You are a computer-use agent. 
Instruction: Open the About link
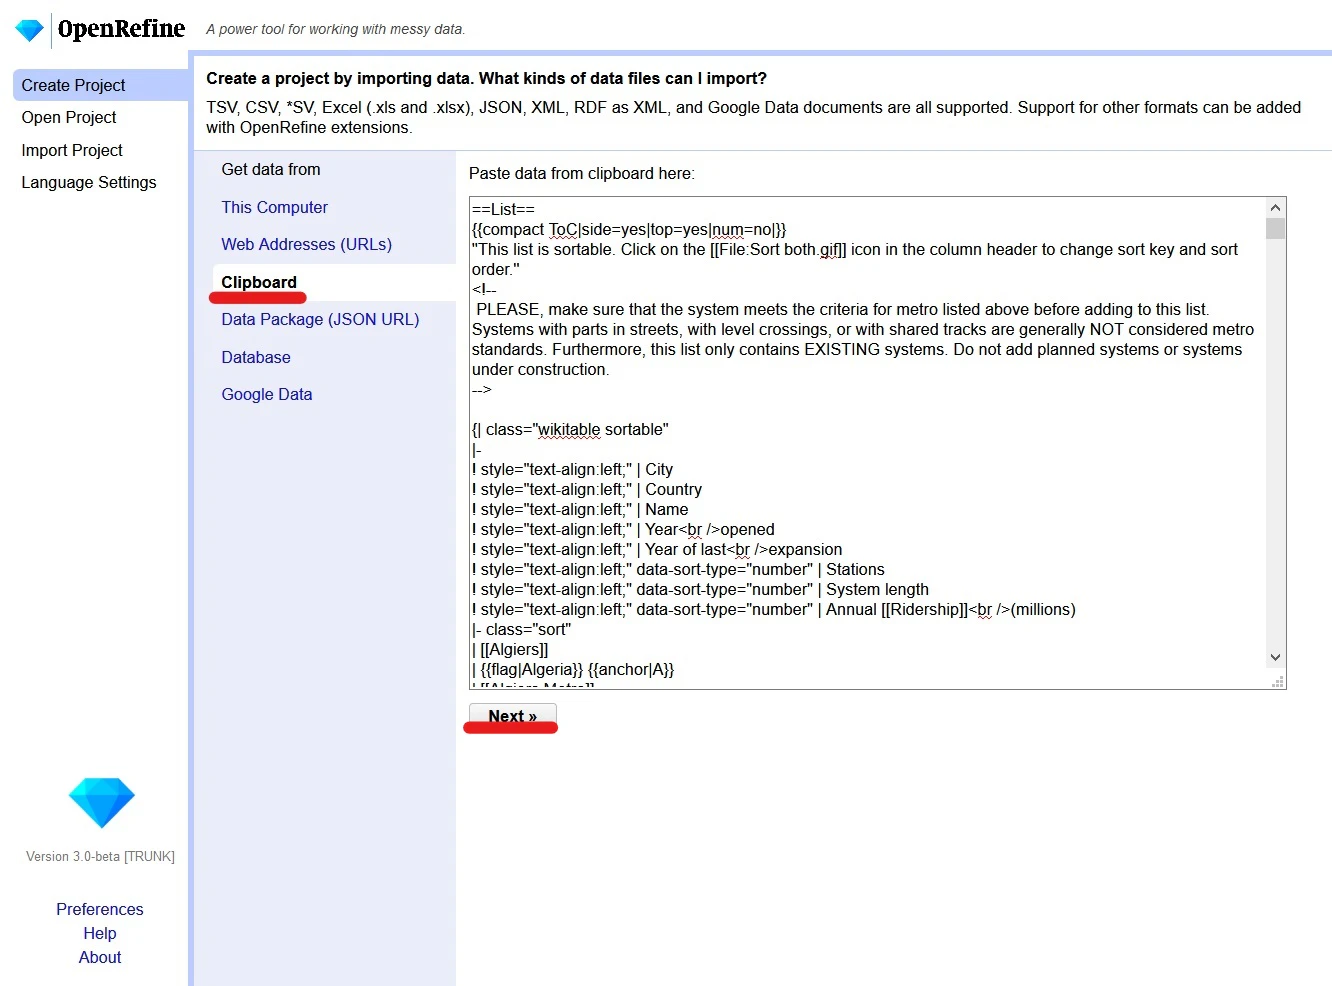click(x=100, y=957)
